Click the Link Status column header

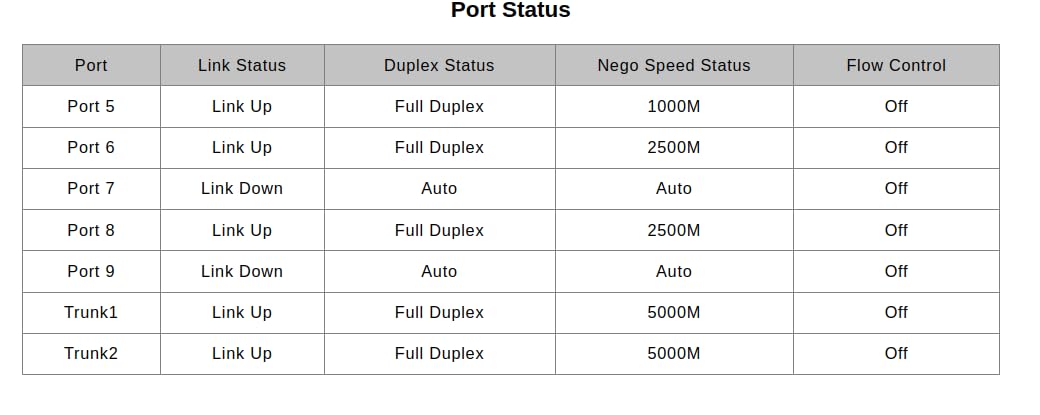[242, 66]
